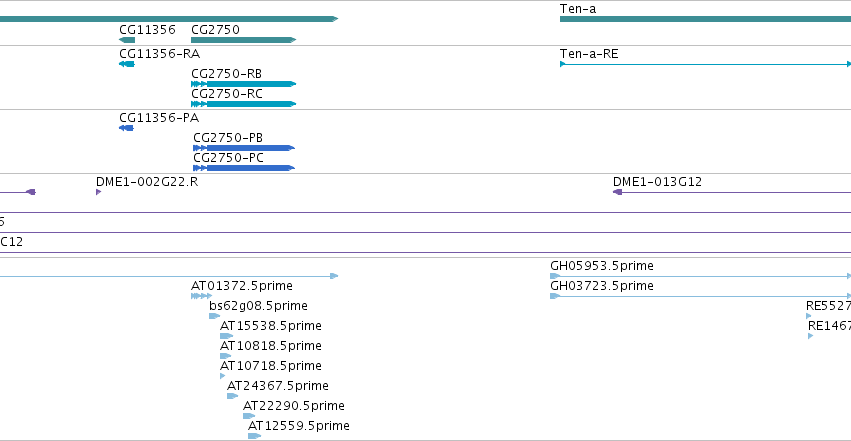Select the AT15538.5prime EST glyph
This screenshot has height=441, width=851.
[226, 336]
